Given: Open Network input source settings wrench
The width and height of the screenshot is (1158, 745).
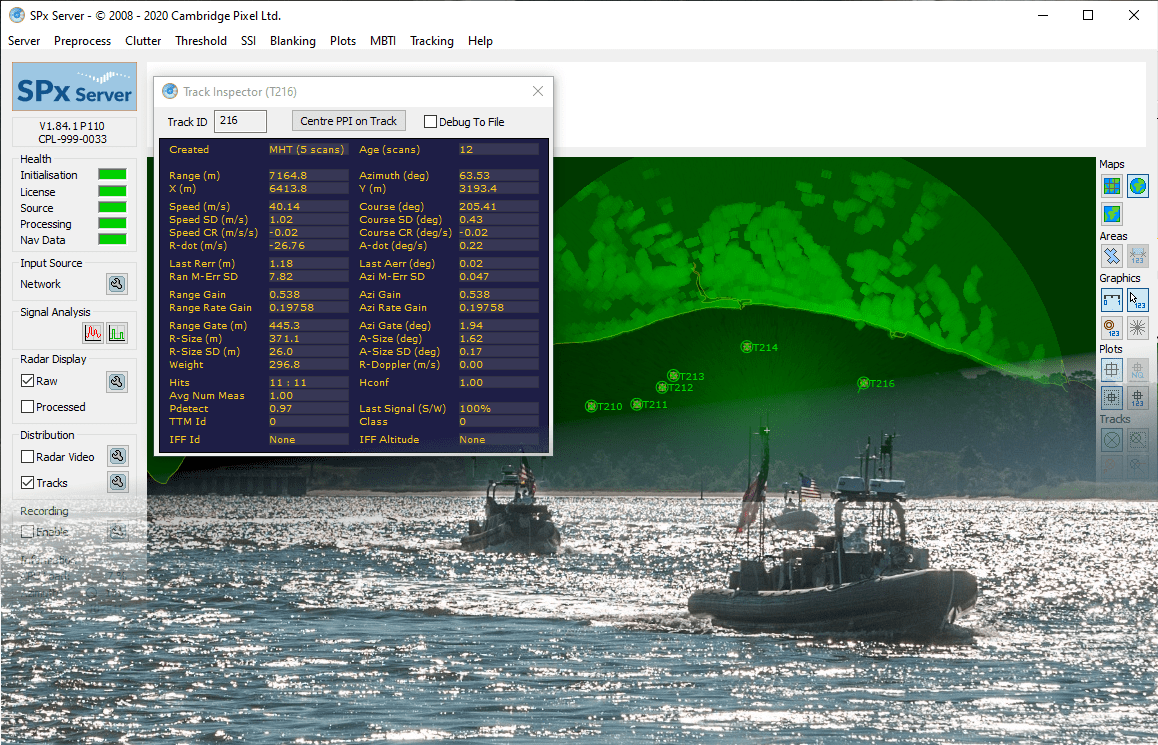Looking at the screenshot, I should [117, 284].
